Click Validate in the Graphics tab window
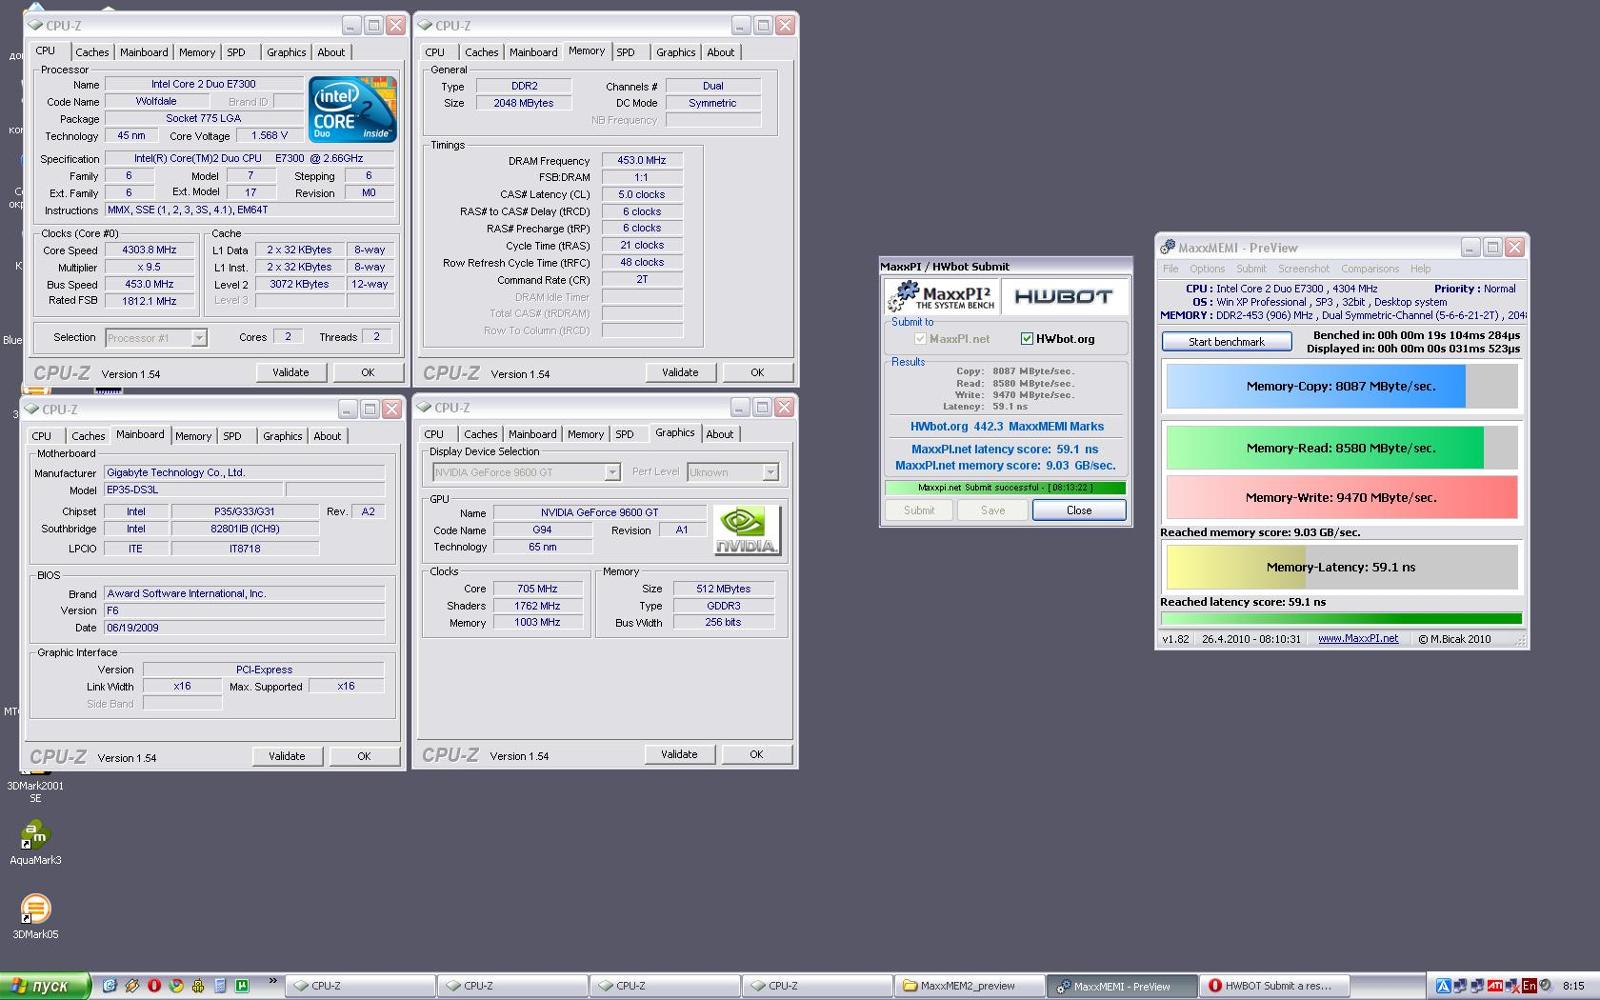 click(679, 754)
